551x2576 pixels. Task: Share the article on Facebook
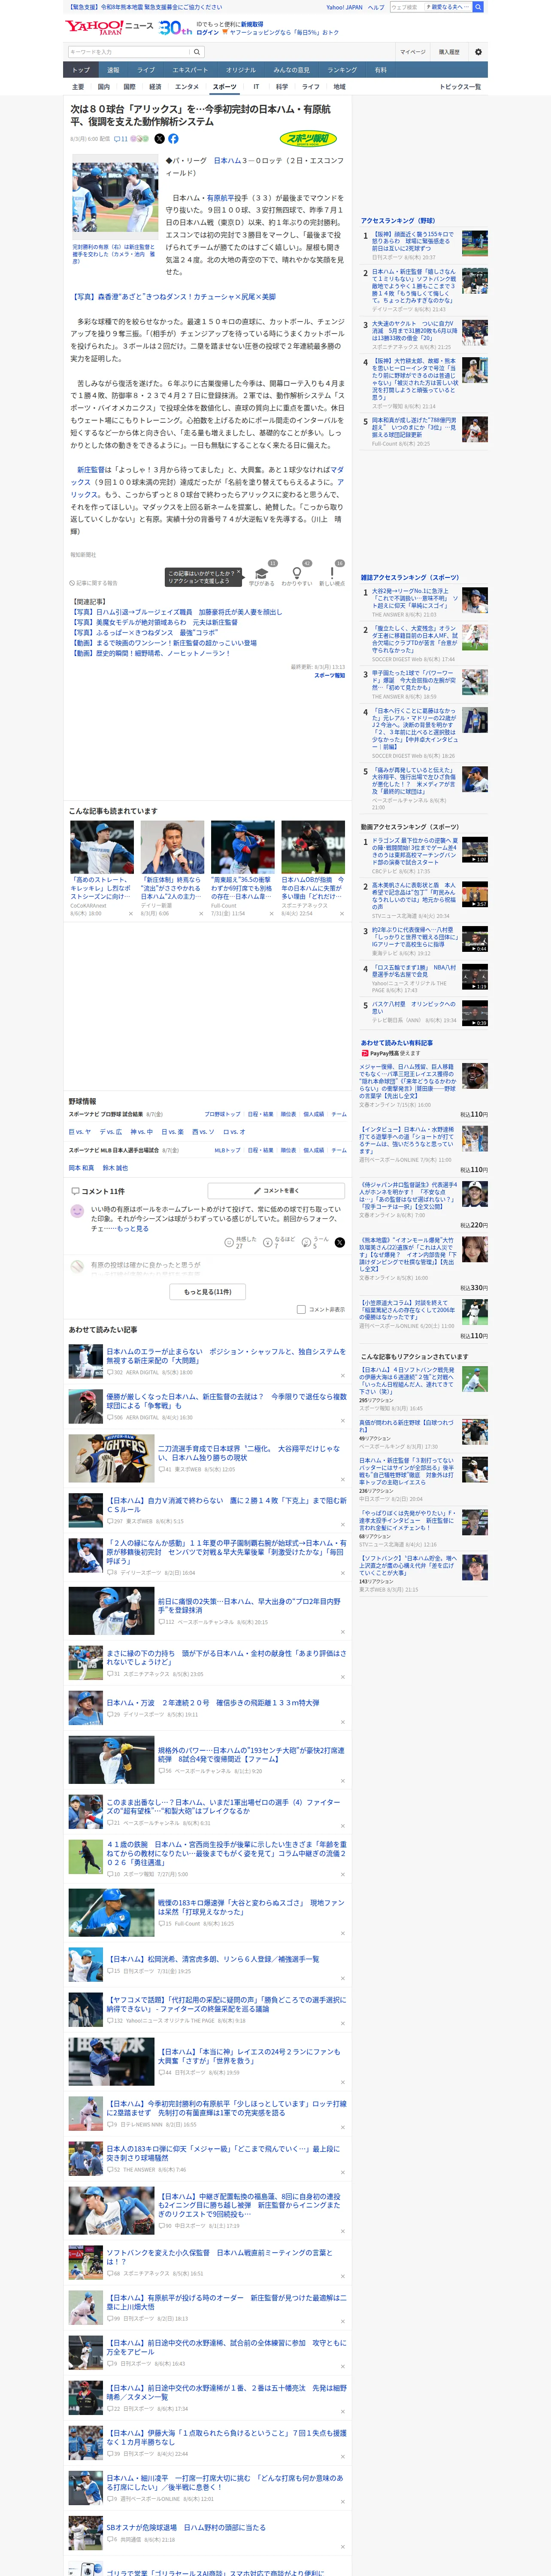click(x=173, y=139)
